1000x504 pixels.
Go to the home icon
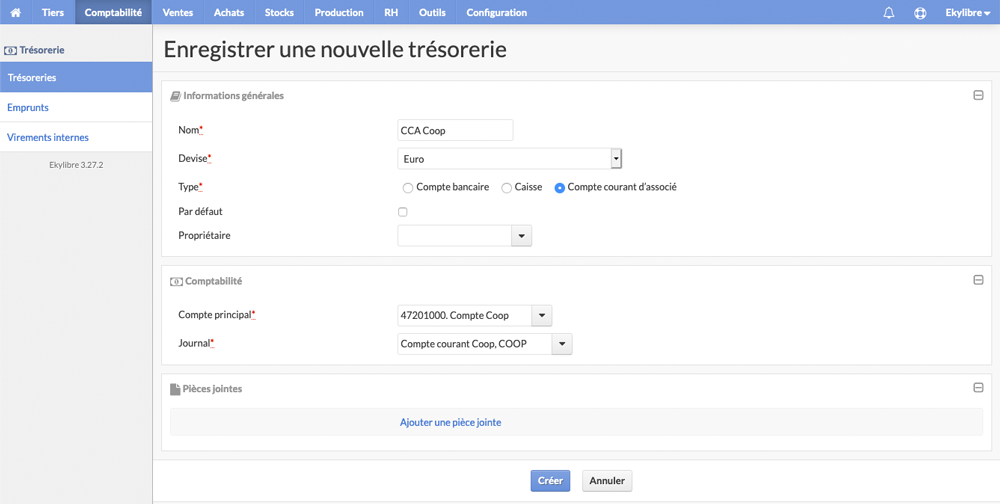(16, 12)
